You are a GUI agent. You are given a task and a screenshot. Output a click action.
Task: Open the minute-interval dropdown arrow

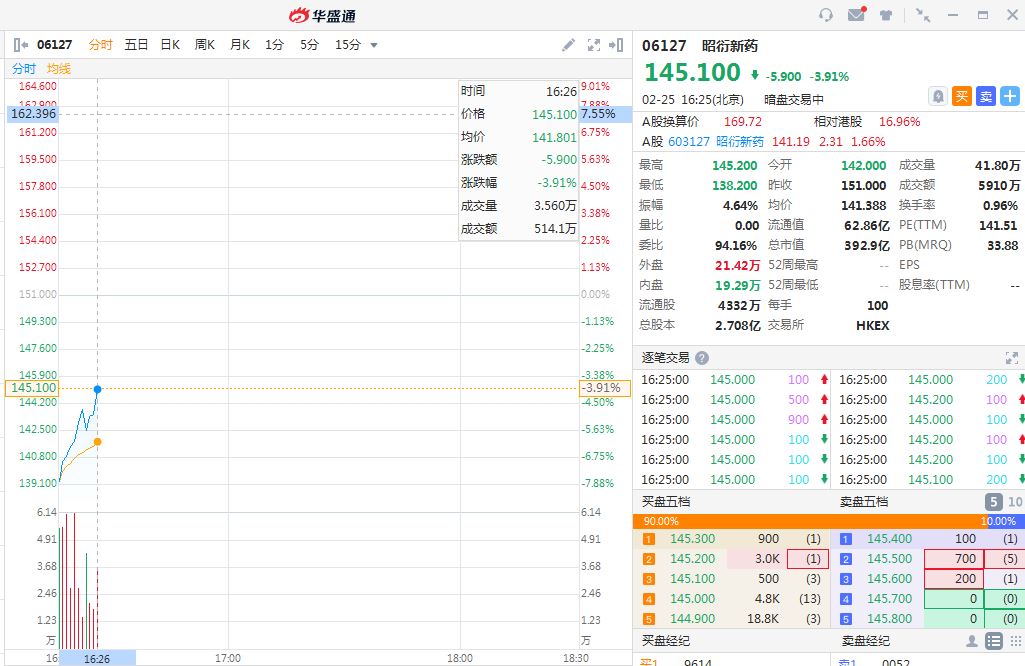[374, 45]
